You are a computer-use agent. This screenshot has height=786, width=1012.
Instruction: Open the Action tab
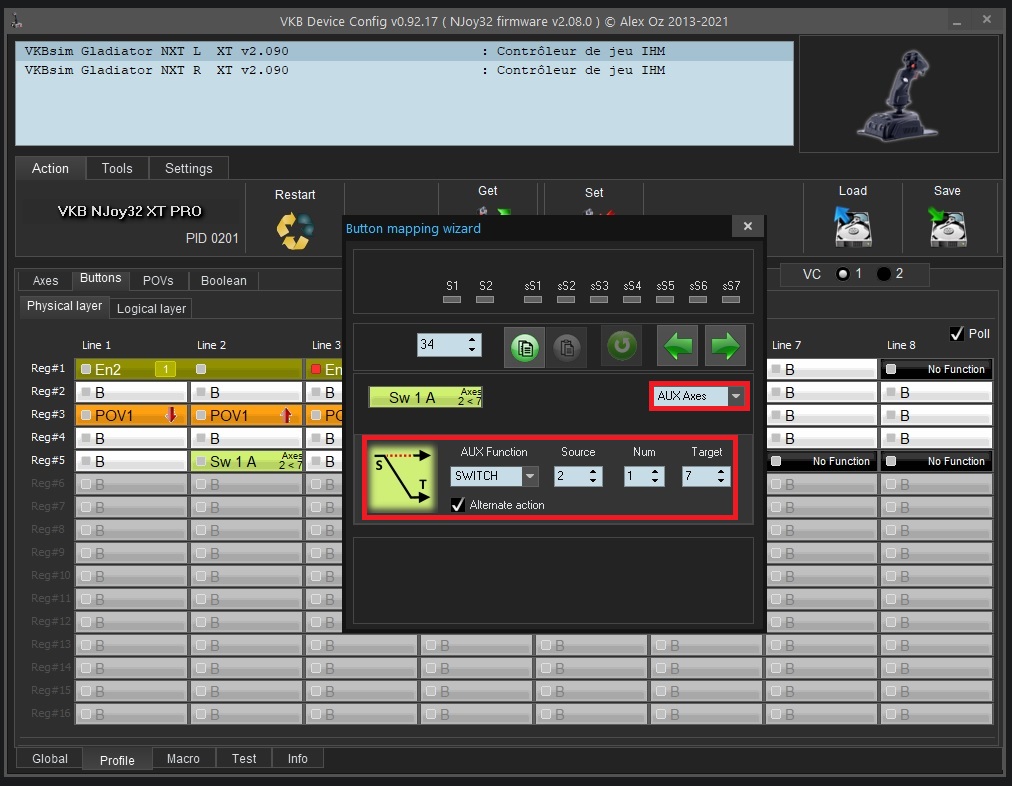pyautogui.click(x=50, y=168)
